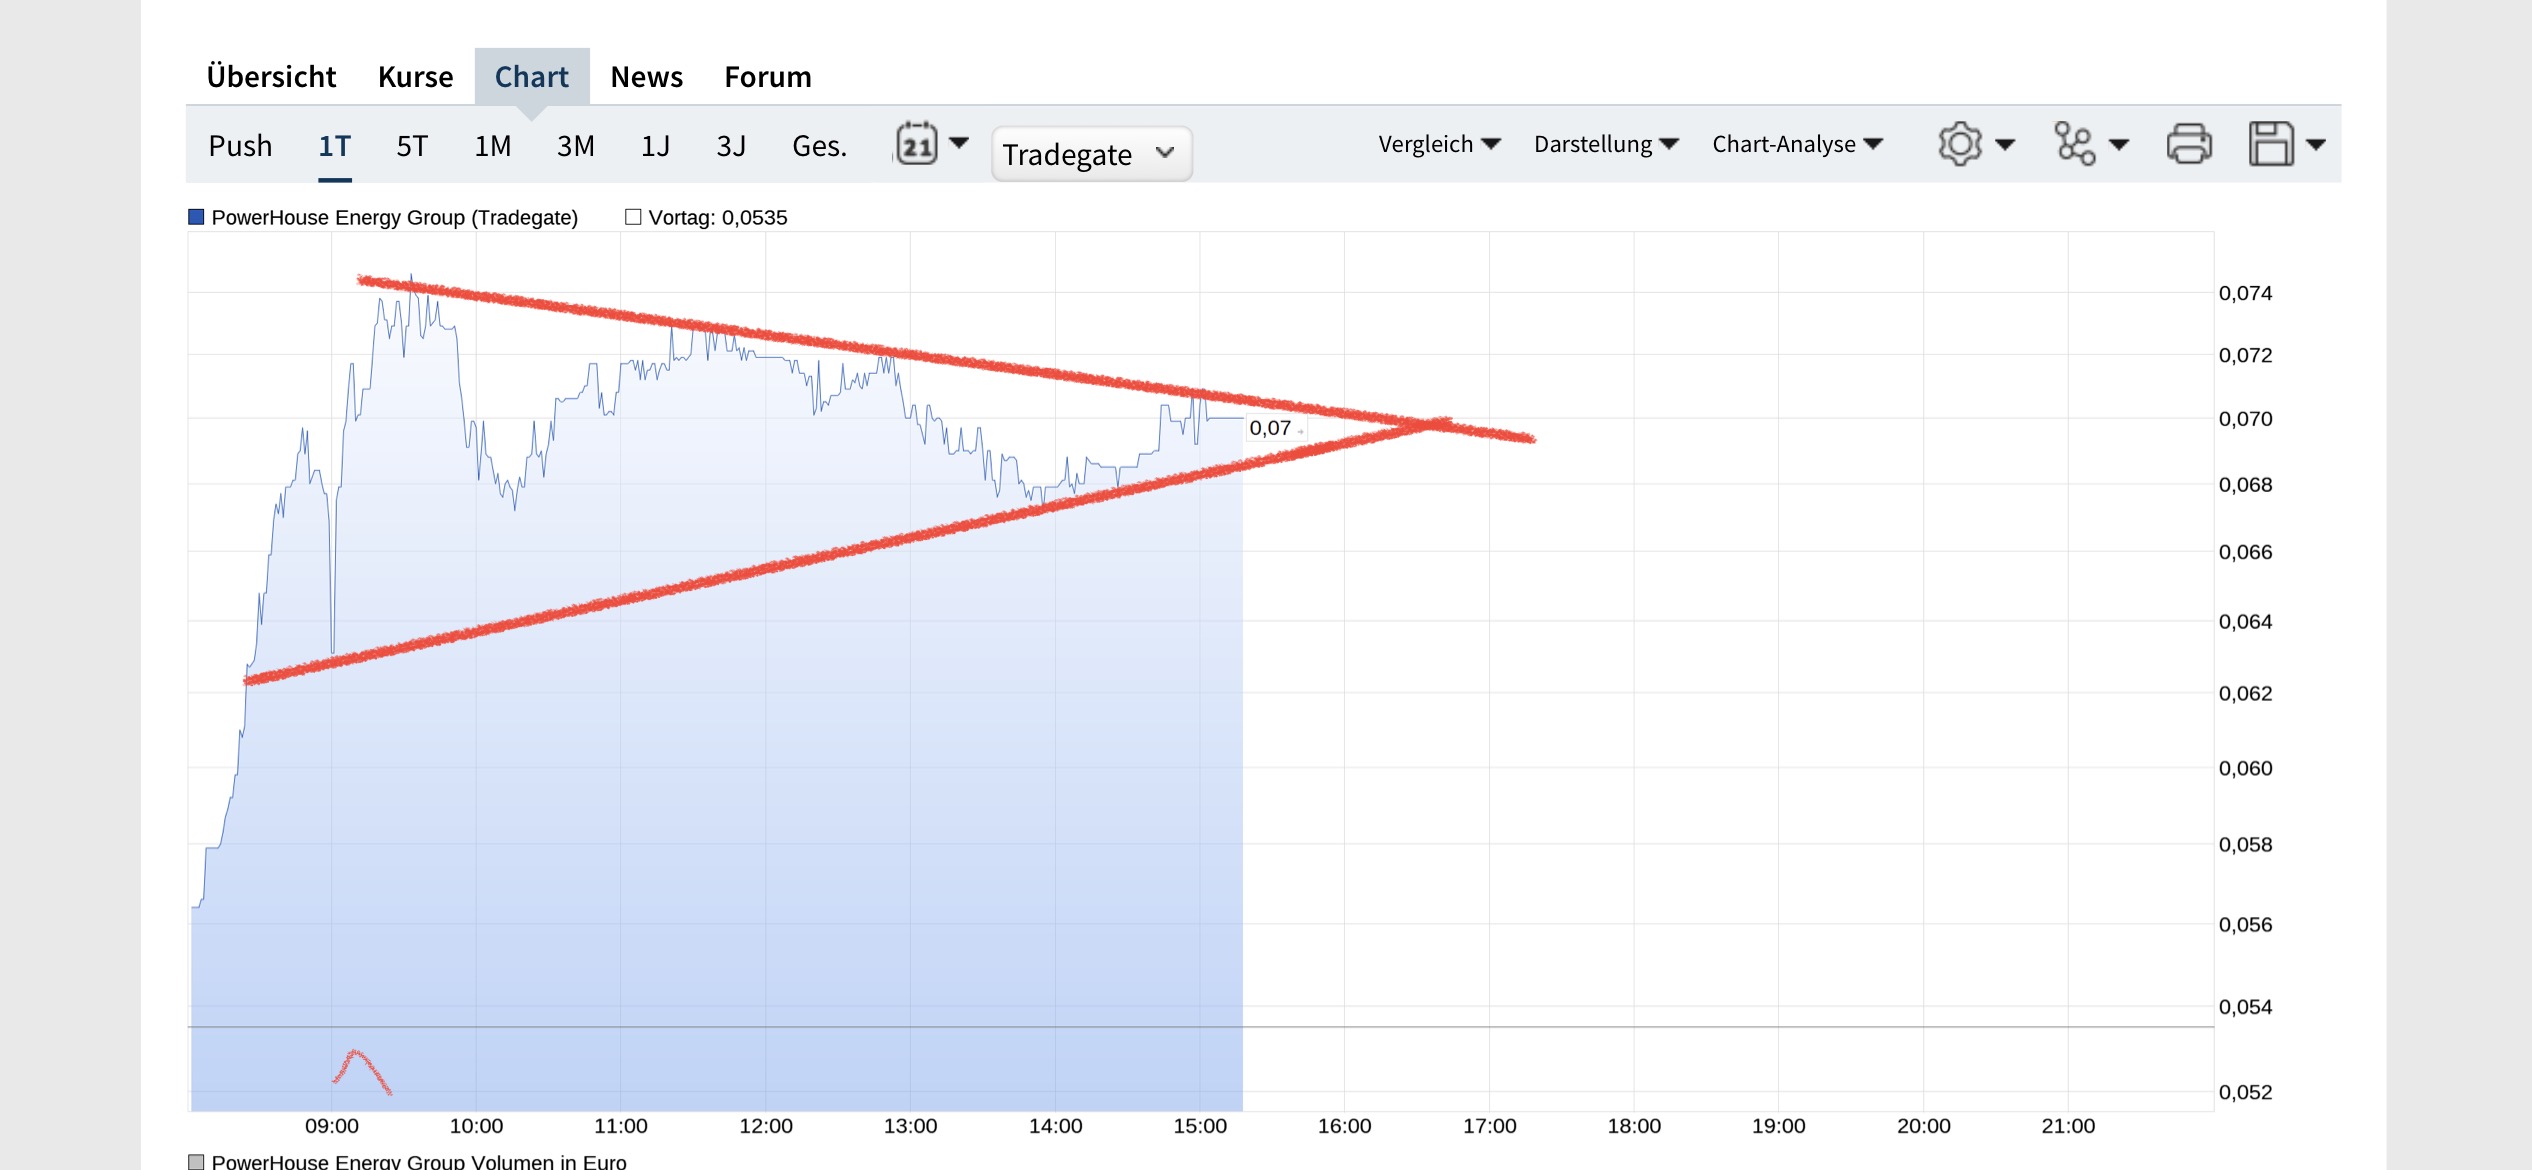Select the 1J time range
This screenshot has width=2532, height=1170.
[x=655, y=146]
